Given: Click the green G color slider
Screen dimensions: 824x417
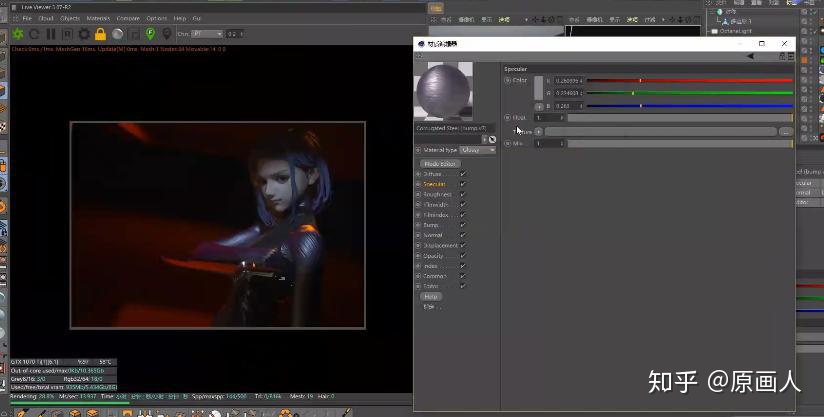Looking at the screenshot, I should (689, 93).
